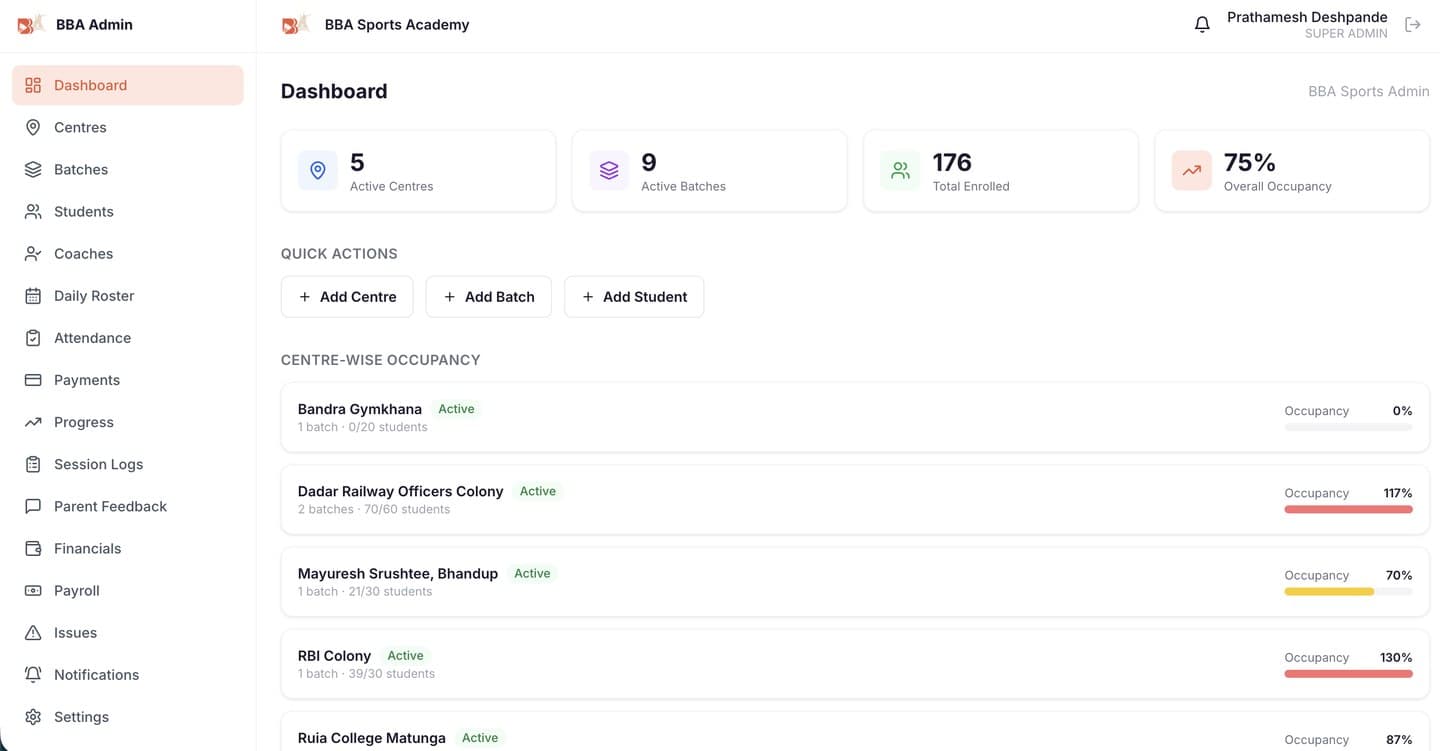Viewport: 1440px width, 751px height.
Task: Open the RBI Colony centre row
Action: tap(855, 663)
